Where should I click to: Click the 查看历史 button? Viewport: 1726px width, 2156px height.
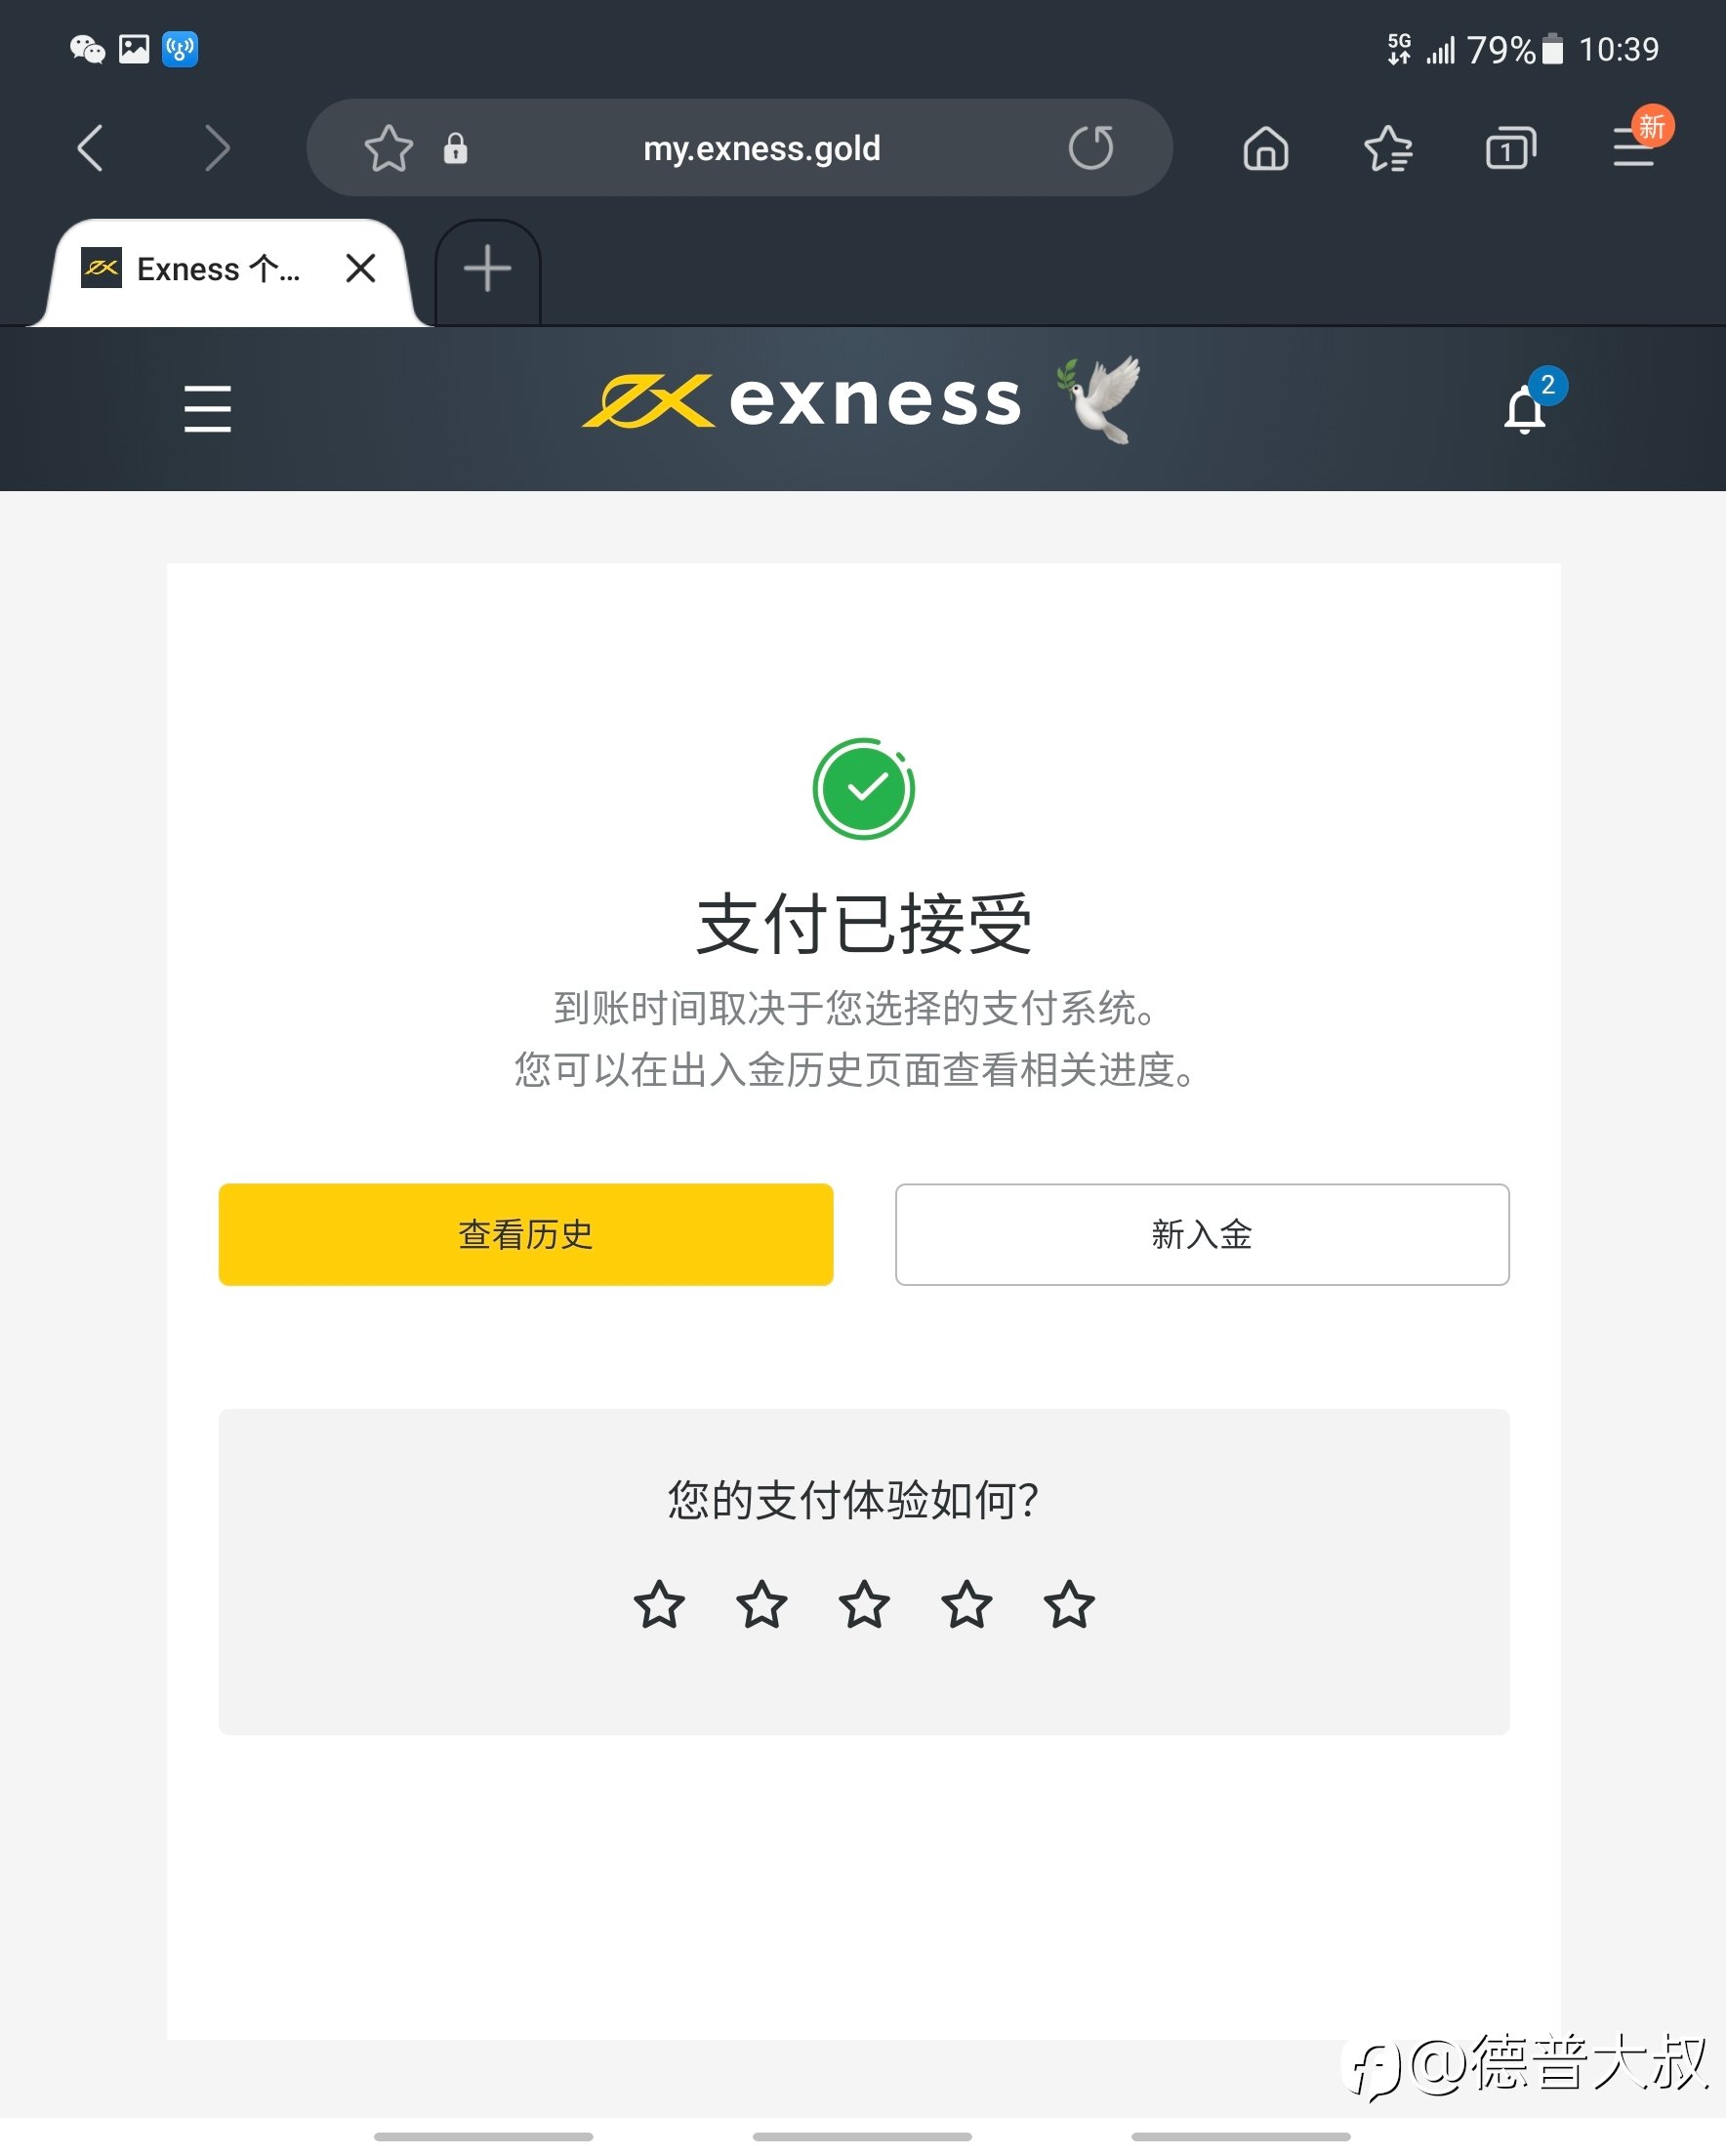pyautogui.click(x=526, y=1234)
